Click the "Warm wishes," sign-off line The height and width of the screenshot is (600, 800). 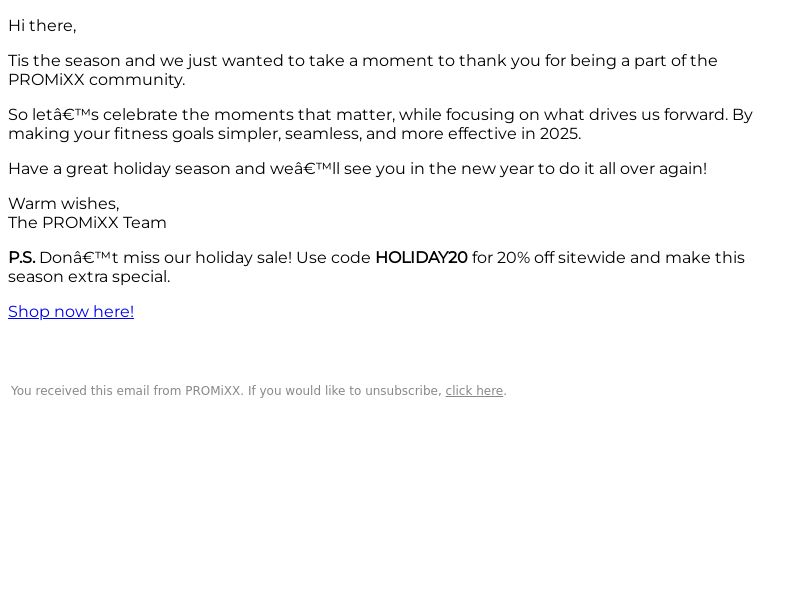pyautogui.click(x=64, y=204)
